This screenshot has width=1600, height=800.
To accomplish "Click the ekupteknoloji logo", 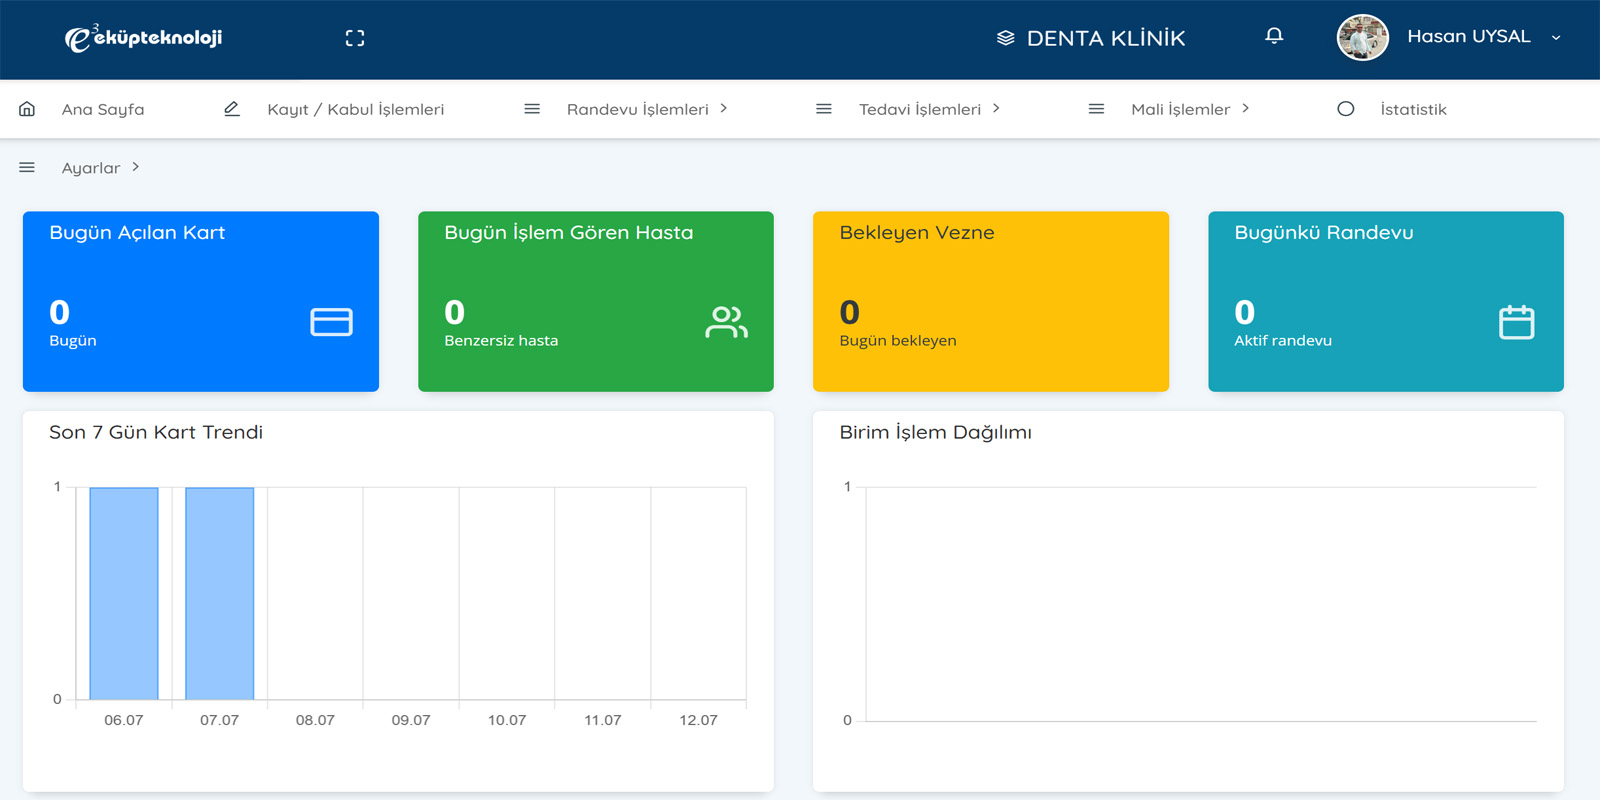I will [x=144, y=38].
